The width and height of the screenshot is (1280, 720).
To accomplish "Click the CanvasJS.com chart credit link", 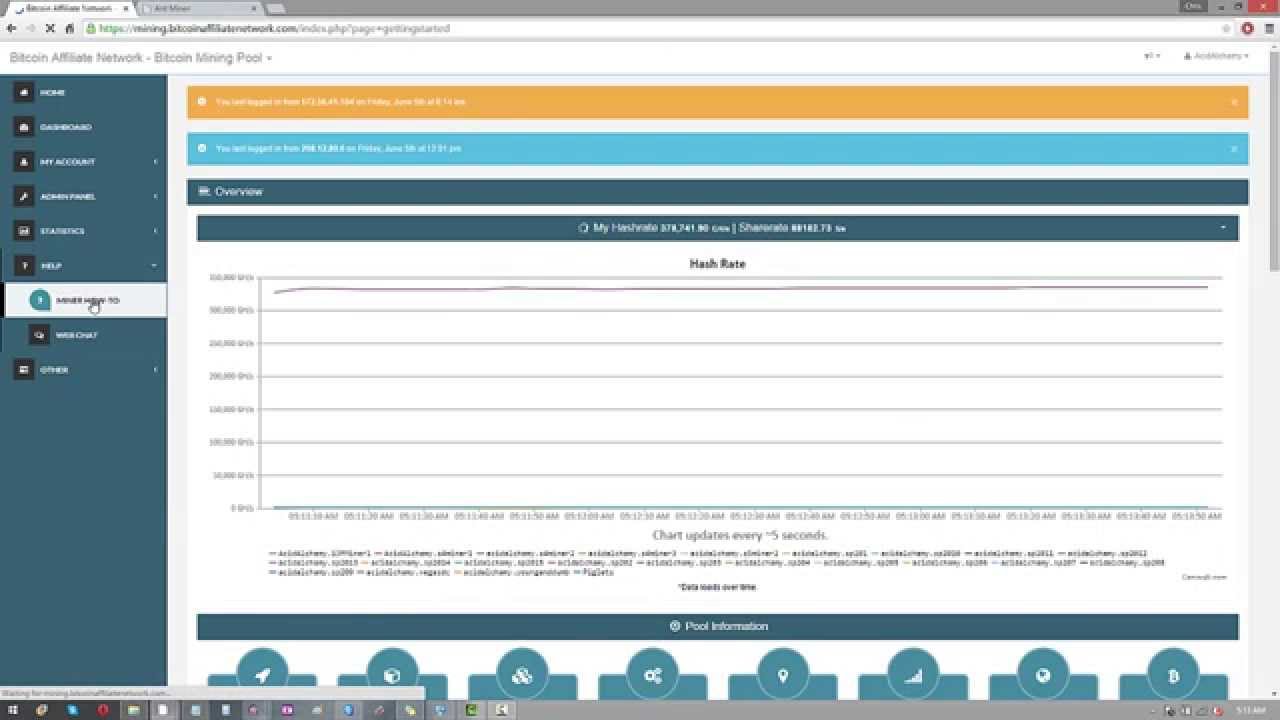I will pos(1203,577).
